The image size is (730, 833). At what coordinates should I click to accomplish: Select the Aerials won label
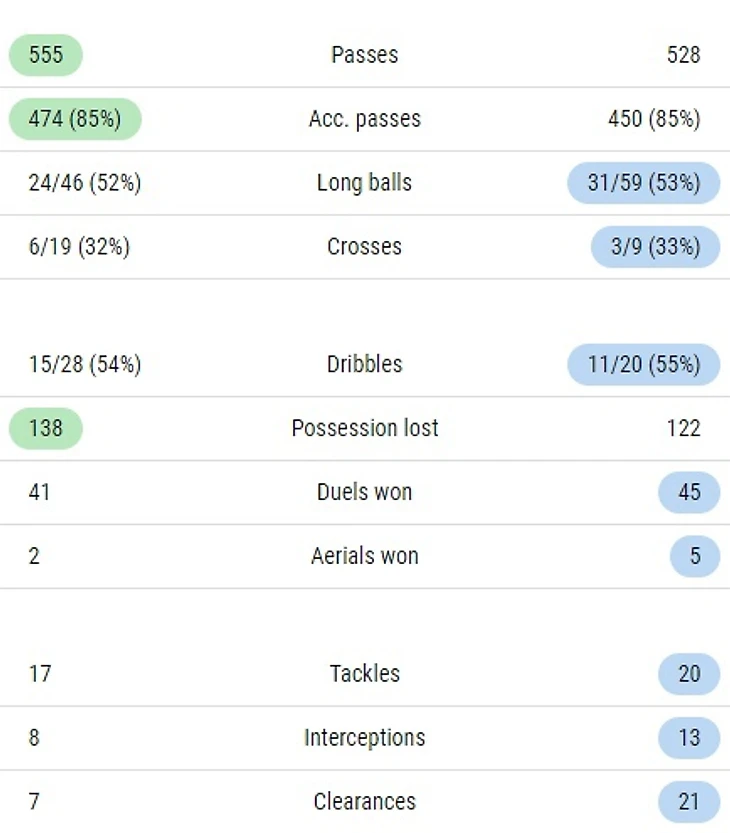click(364, 557)
